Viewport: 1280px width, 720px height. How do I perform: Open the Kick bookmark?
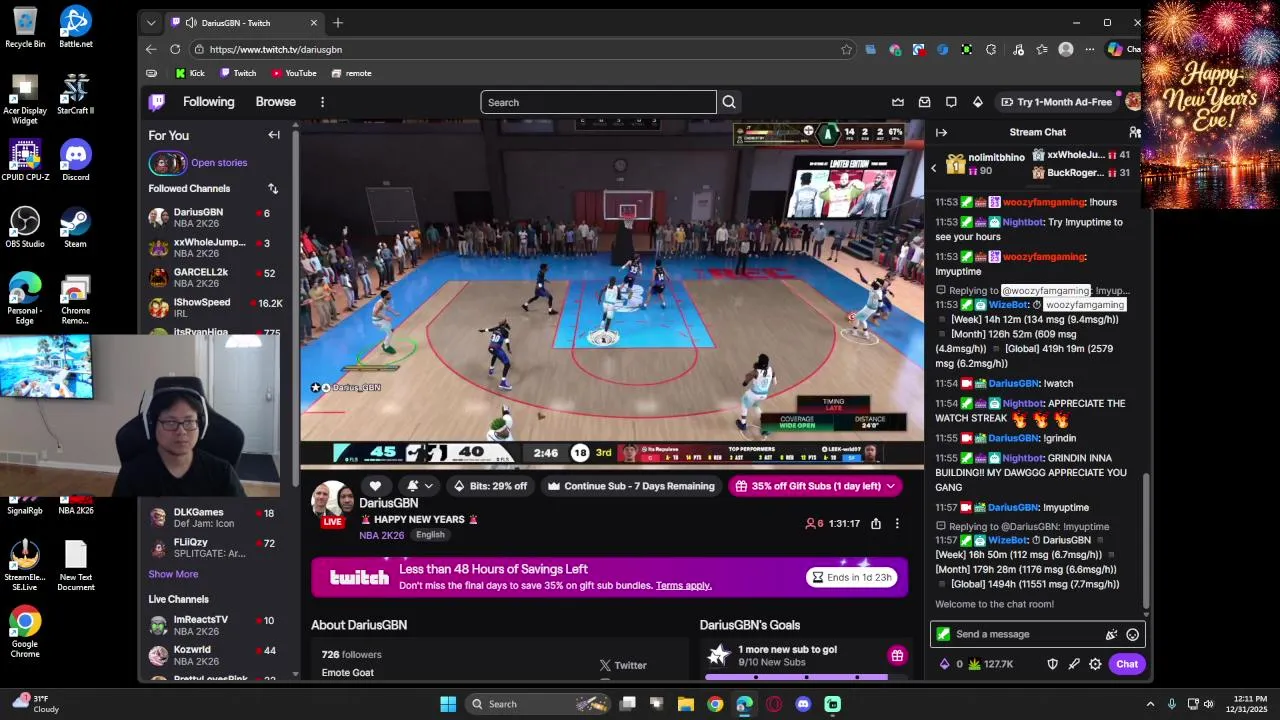[x=190, y=73]
